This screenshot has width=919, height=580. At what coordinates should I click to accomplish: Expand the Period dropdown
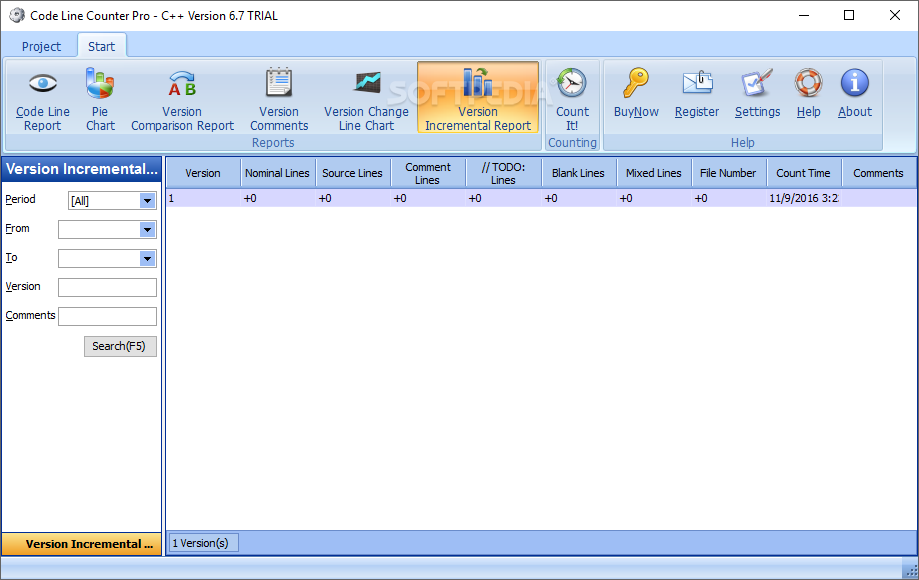tap(147, 201)
